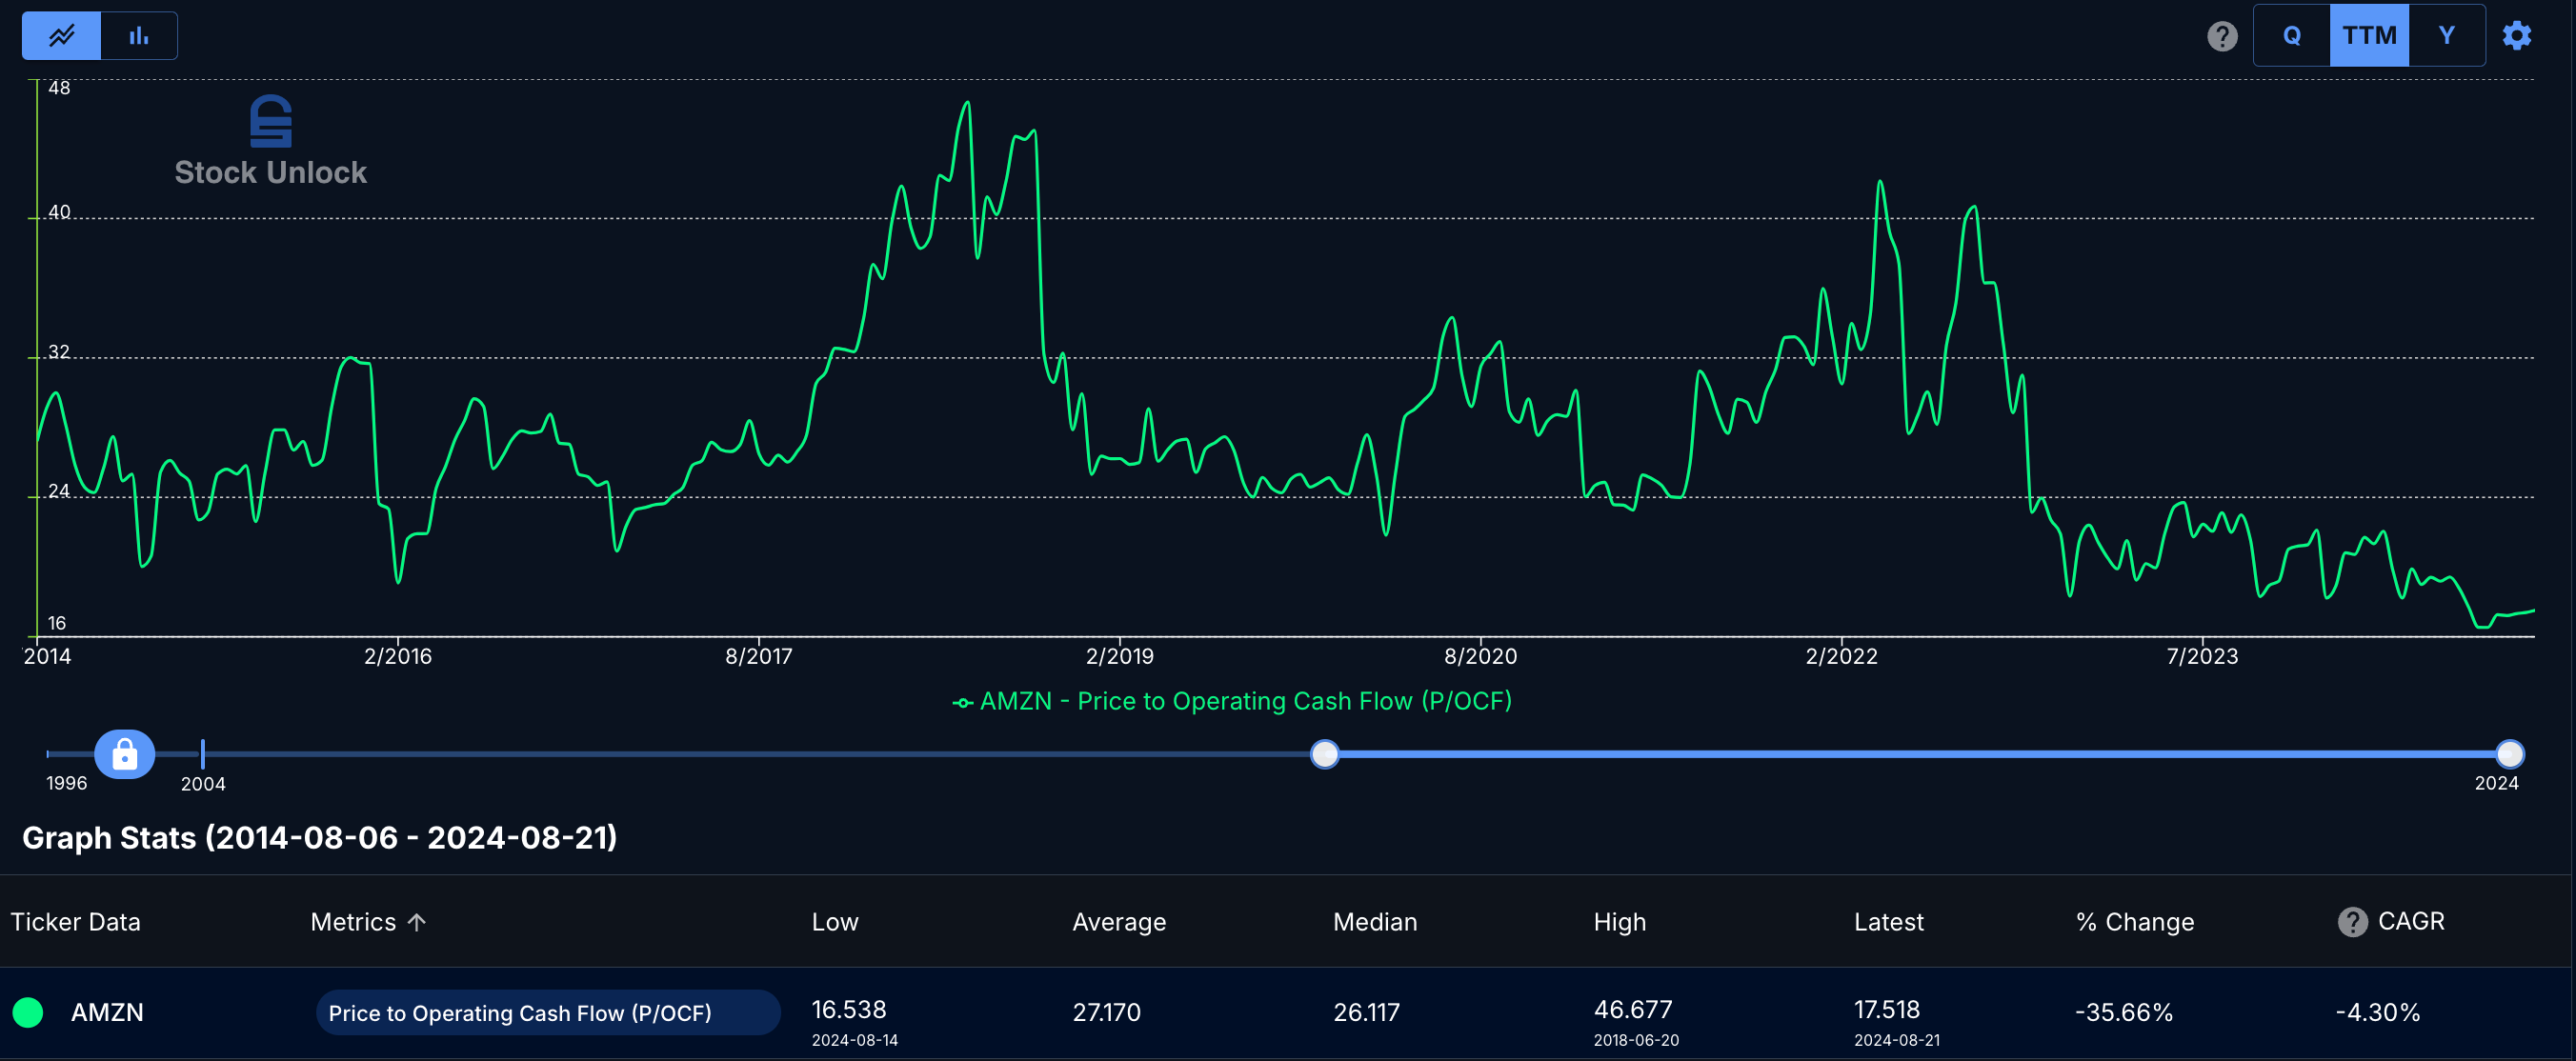
Task: Click the Ticker Data column header
Action: (x=75, y=922)
